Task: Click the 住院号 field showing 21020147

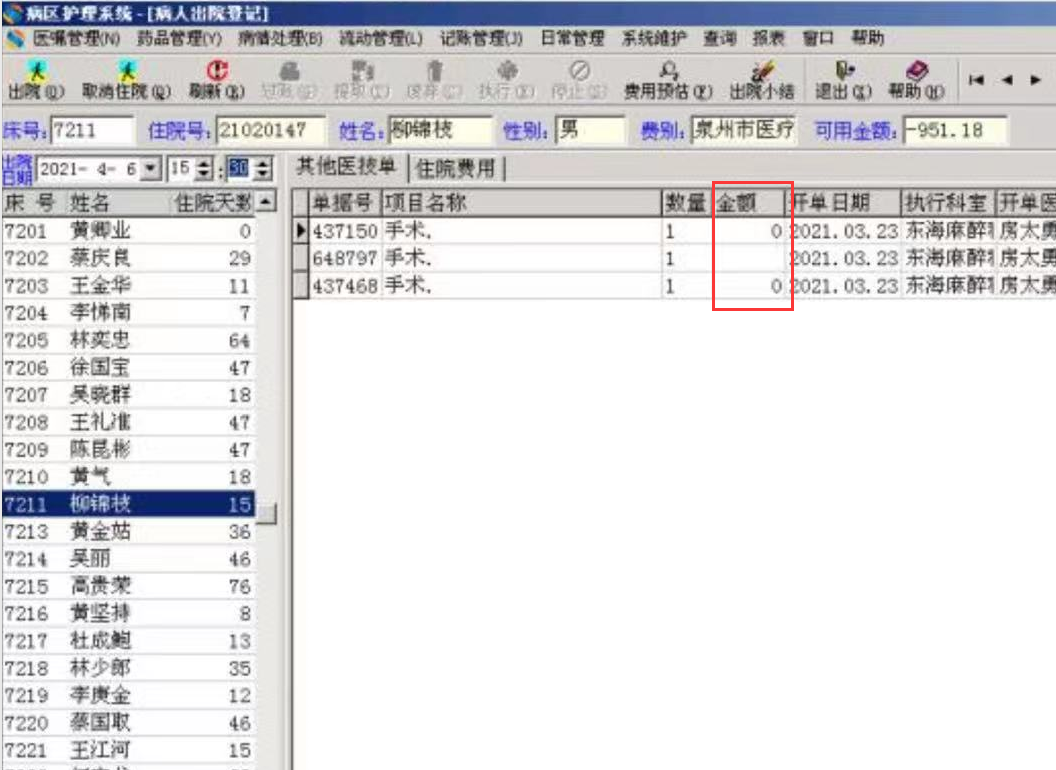Action: tap(270, 130)
